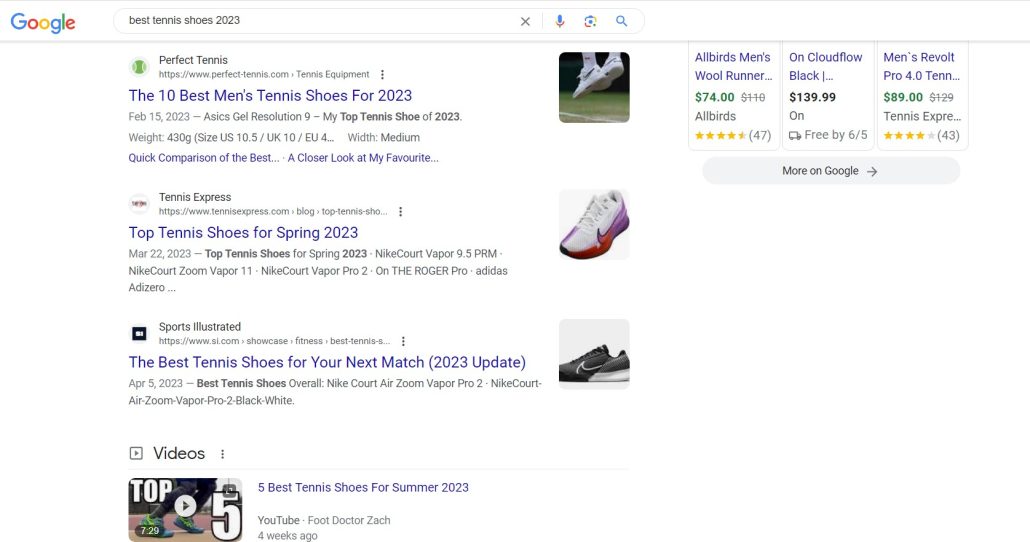
Task: Click the magnifying glass search button
Action: tap(621, 21)
